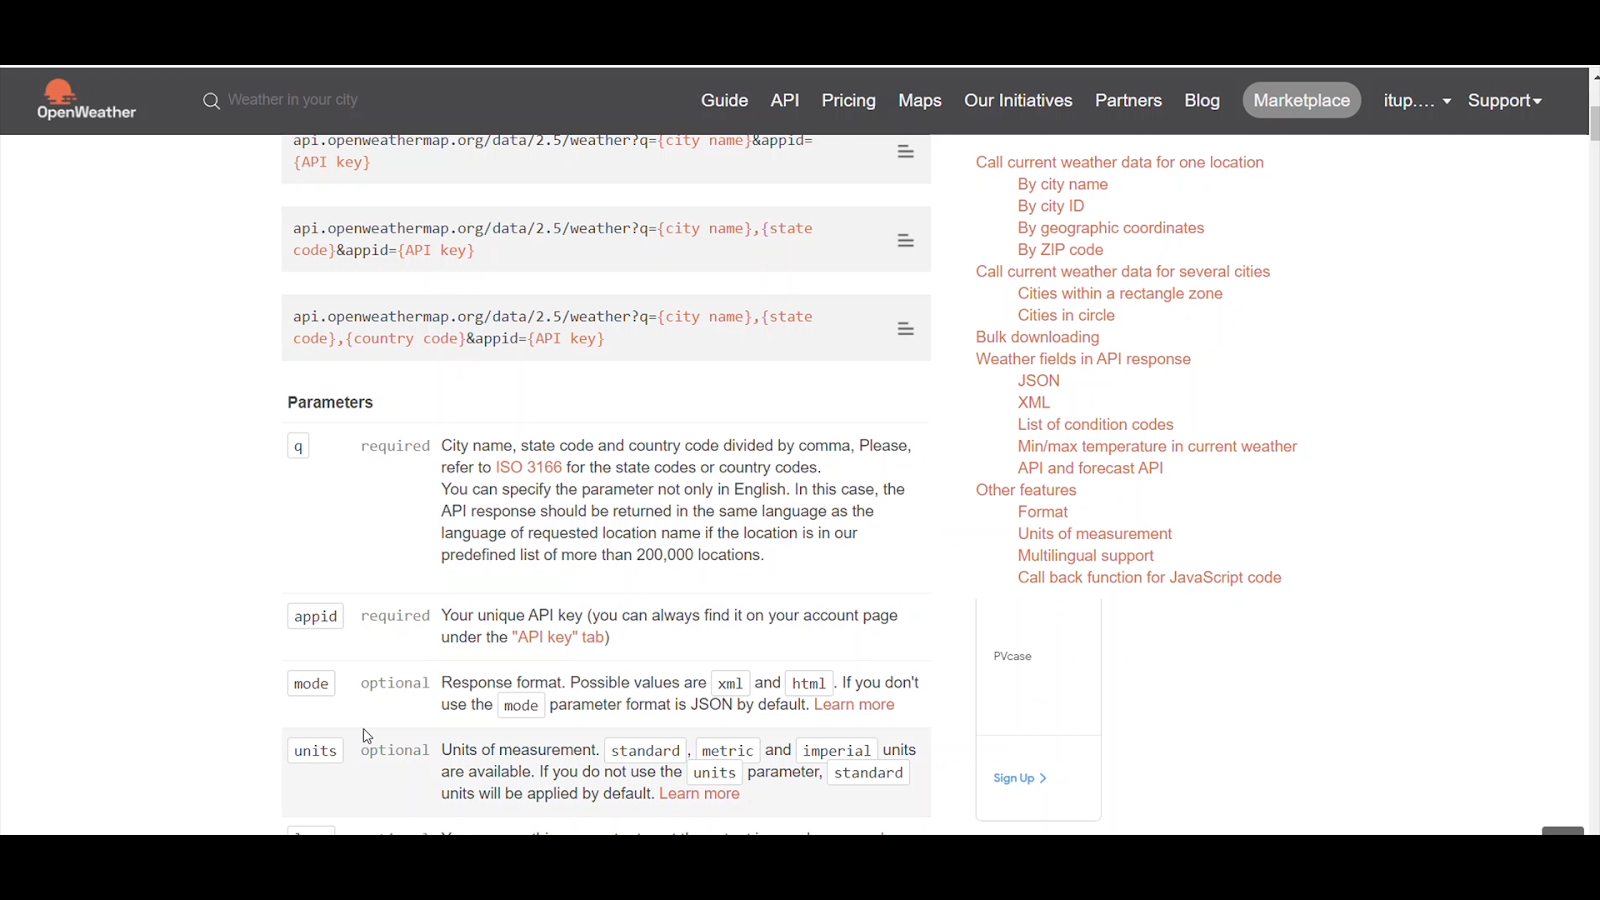Image resolution: width=1600 pixels, height=900 pixels.
Task: Click the page vertical scrollbar thumb
Action: point(1594,122)
